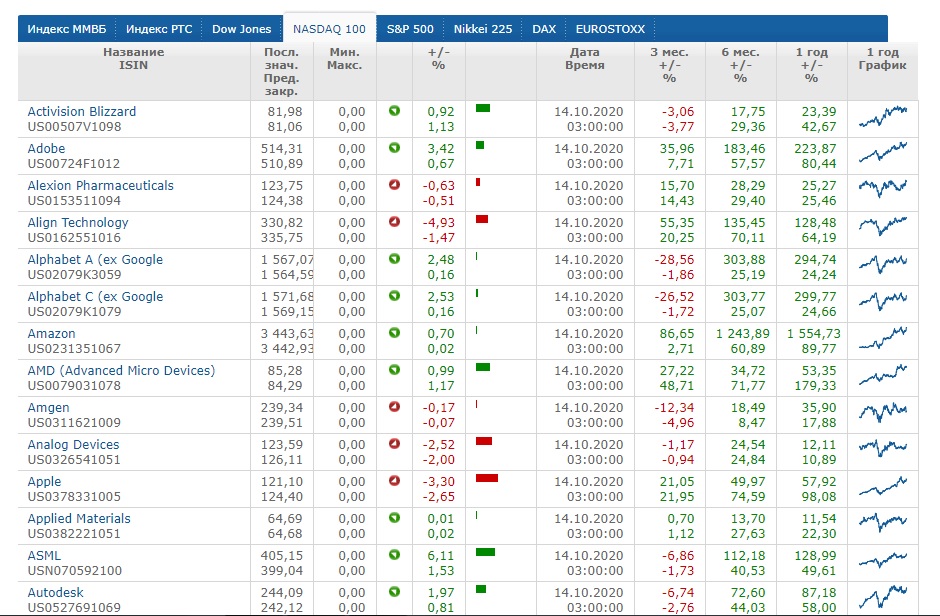Open the Amazon stock link
Screen dimensions: 940x616
coord(53,333)
